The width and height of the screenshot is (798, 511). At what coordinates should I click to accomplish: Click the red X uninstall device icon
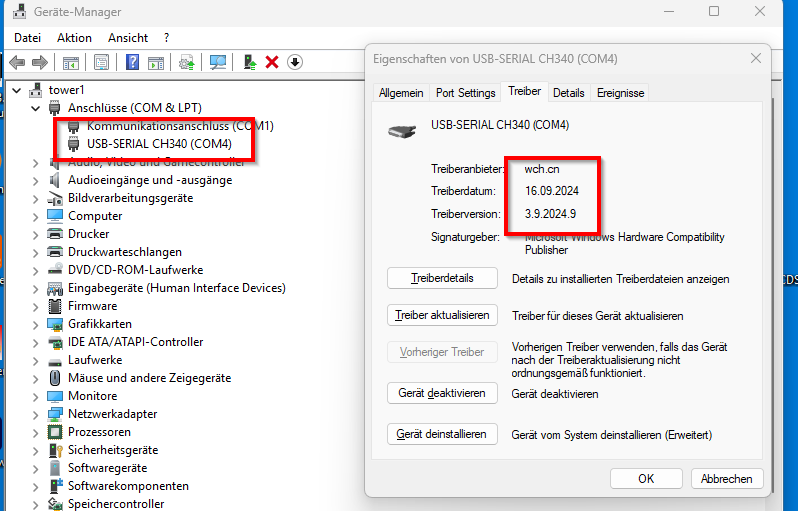(272, 62)
